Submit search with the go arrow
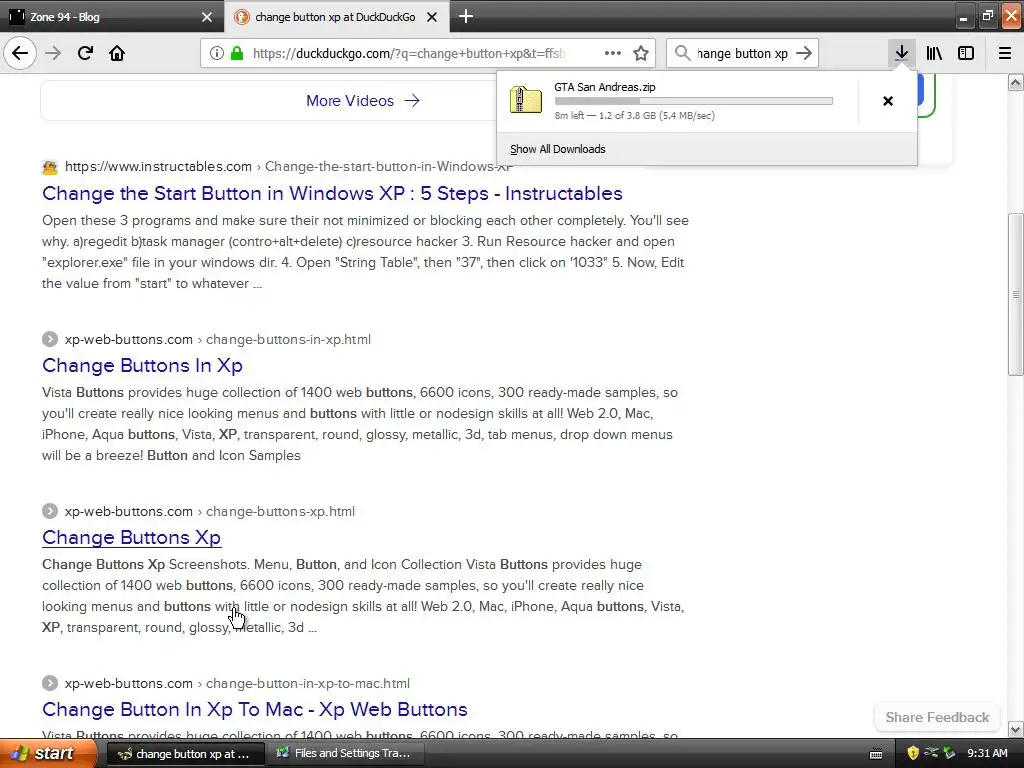This screenshot has width=1024, height=768. [804, 53]
